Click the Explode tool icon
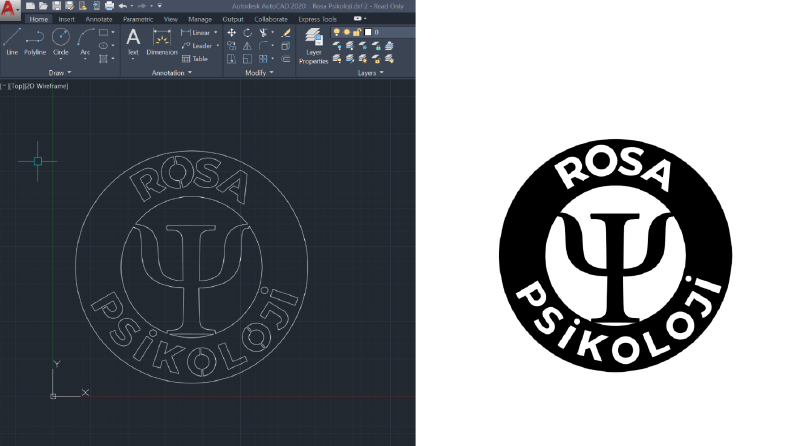The height and width of the screenshot is (446, 793). click(x=286, y=46)
